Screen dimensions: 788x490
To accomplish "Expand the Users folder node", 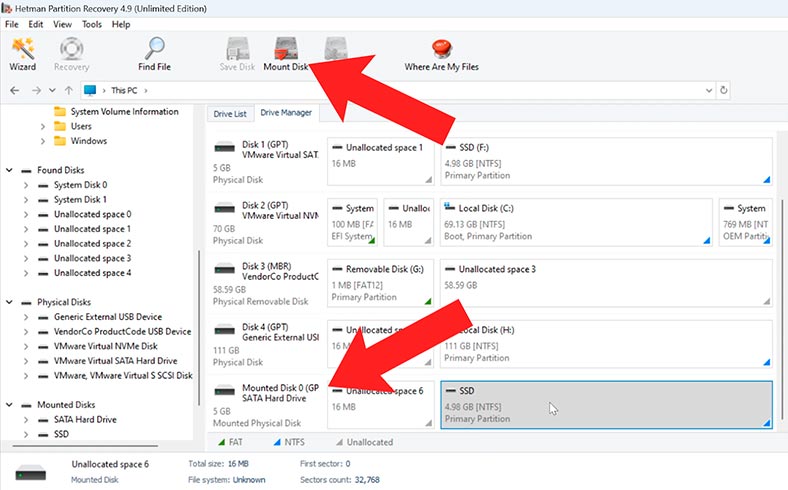I will [43, 126].
